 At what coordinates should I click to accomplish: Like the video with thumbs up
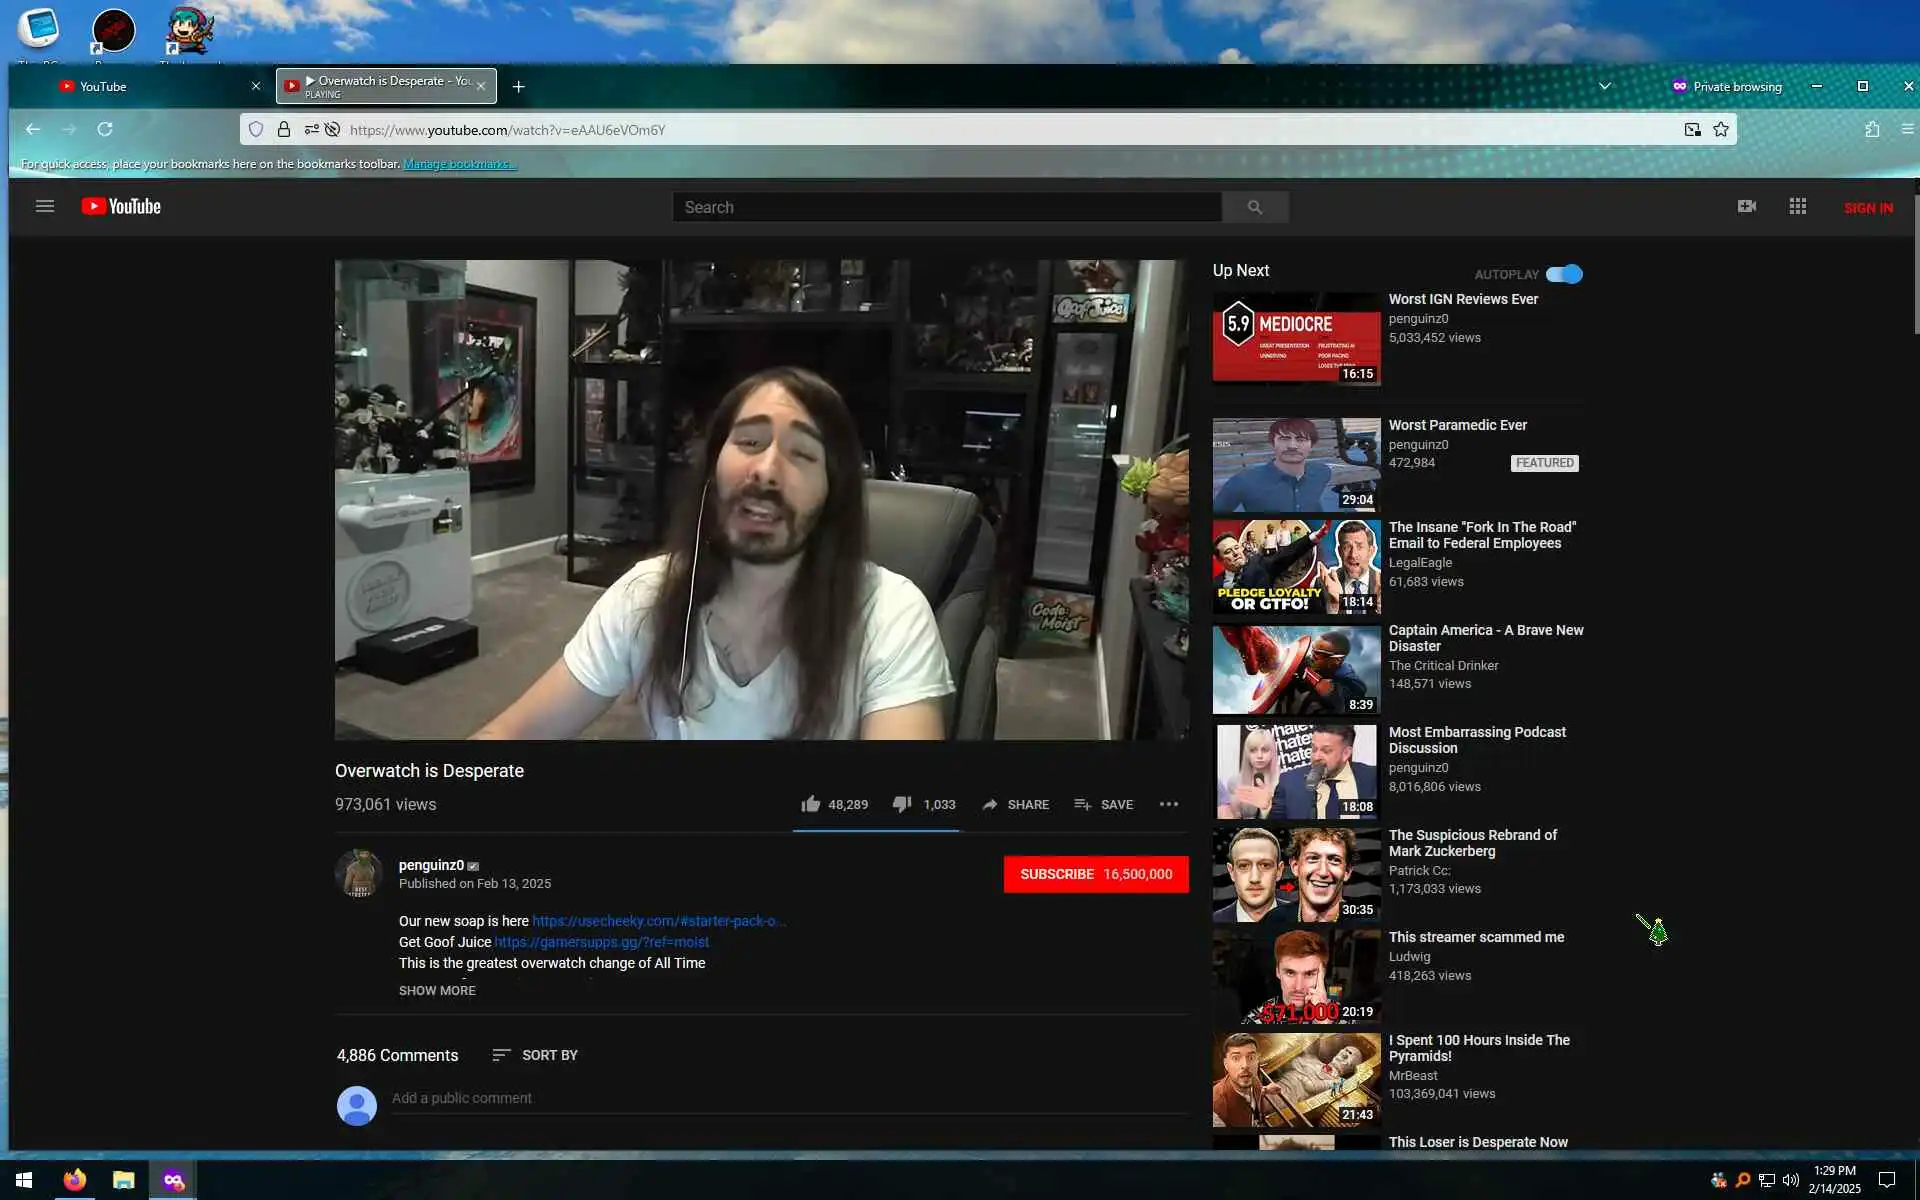811,804
